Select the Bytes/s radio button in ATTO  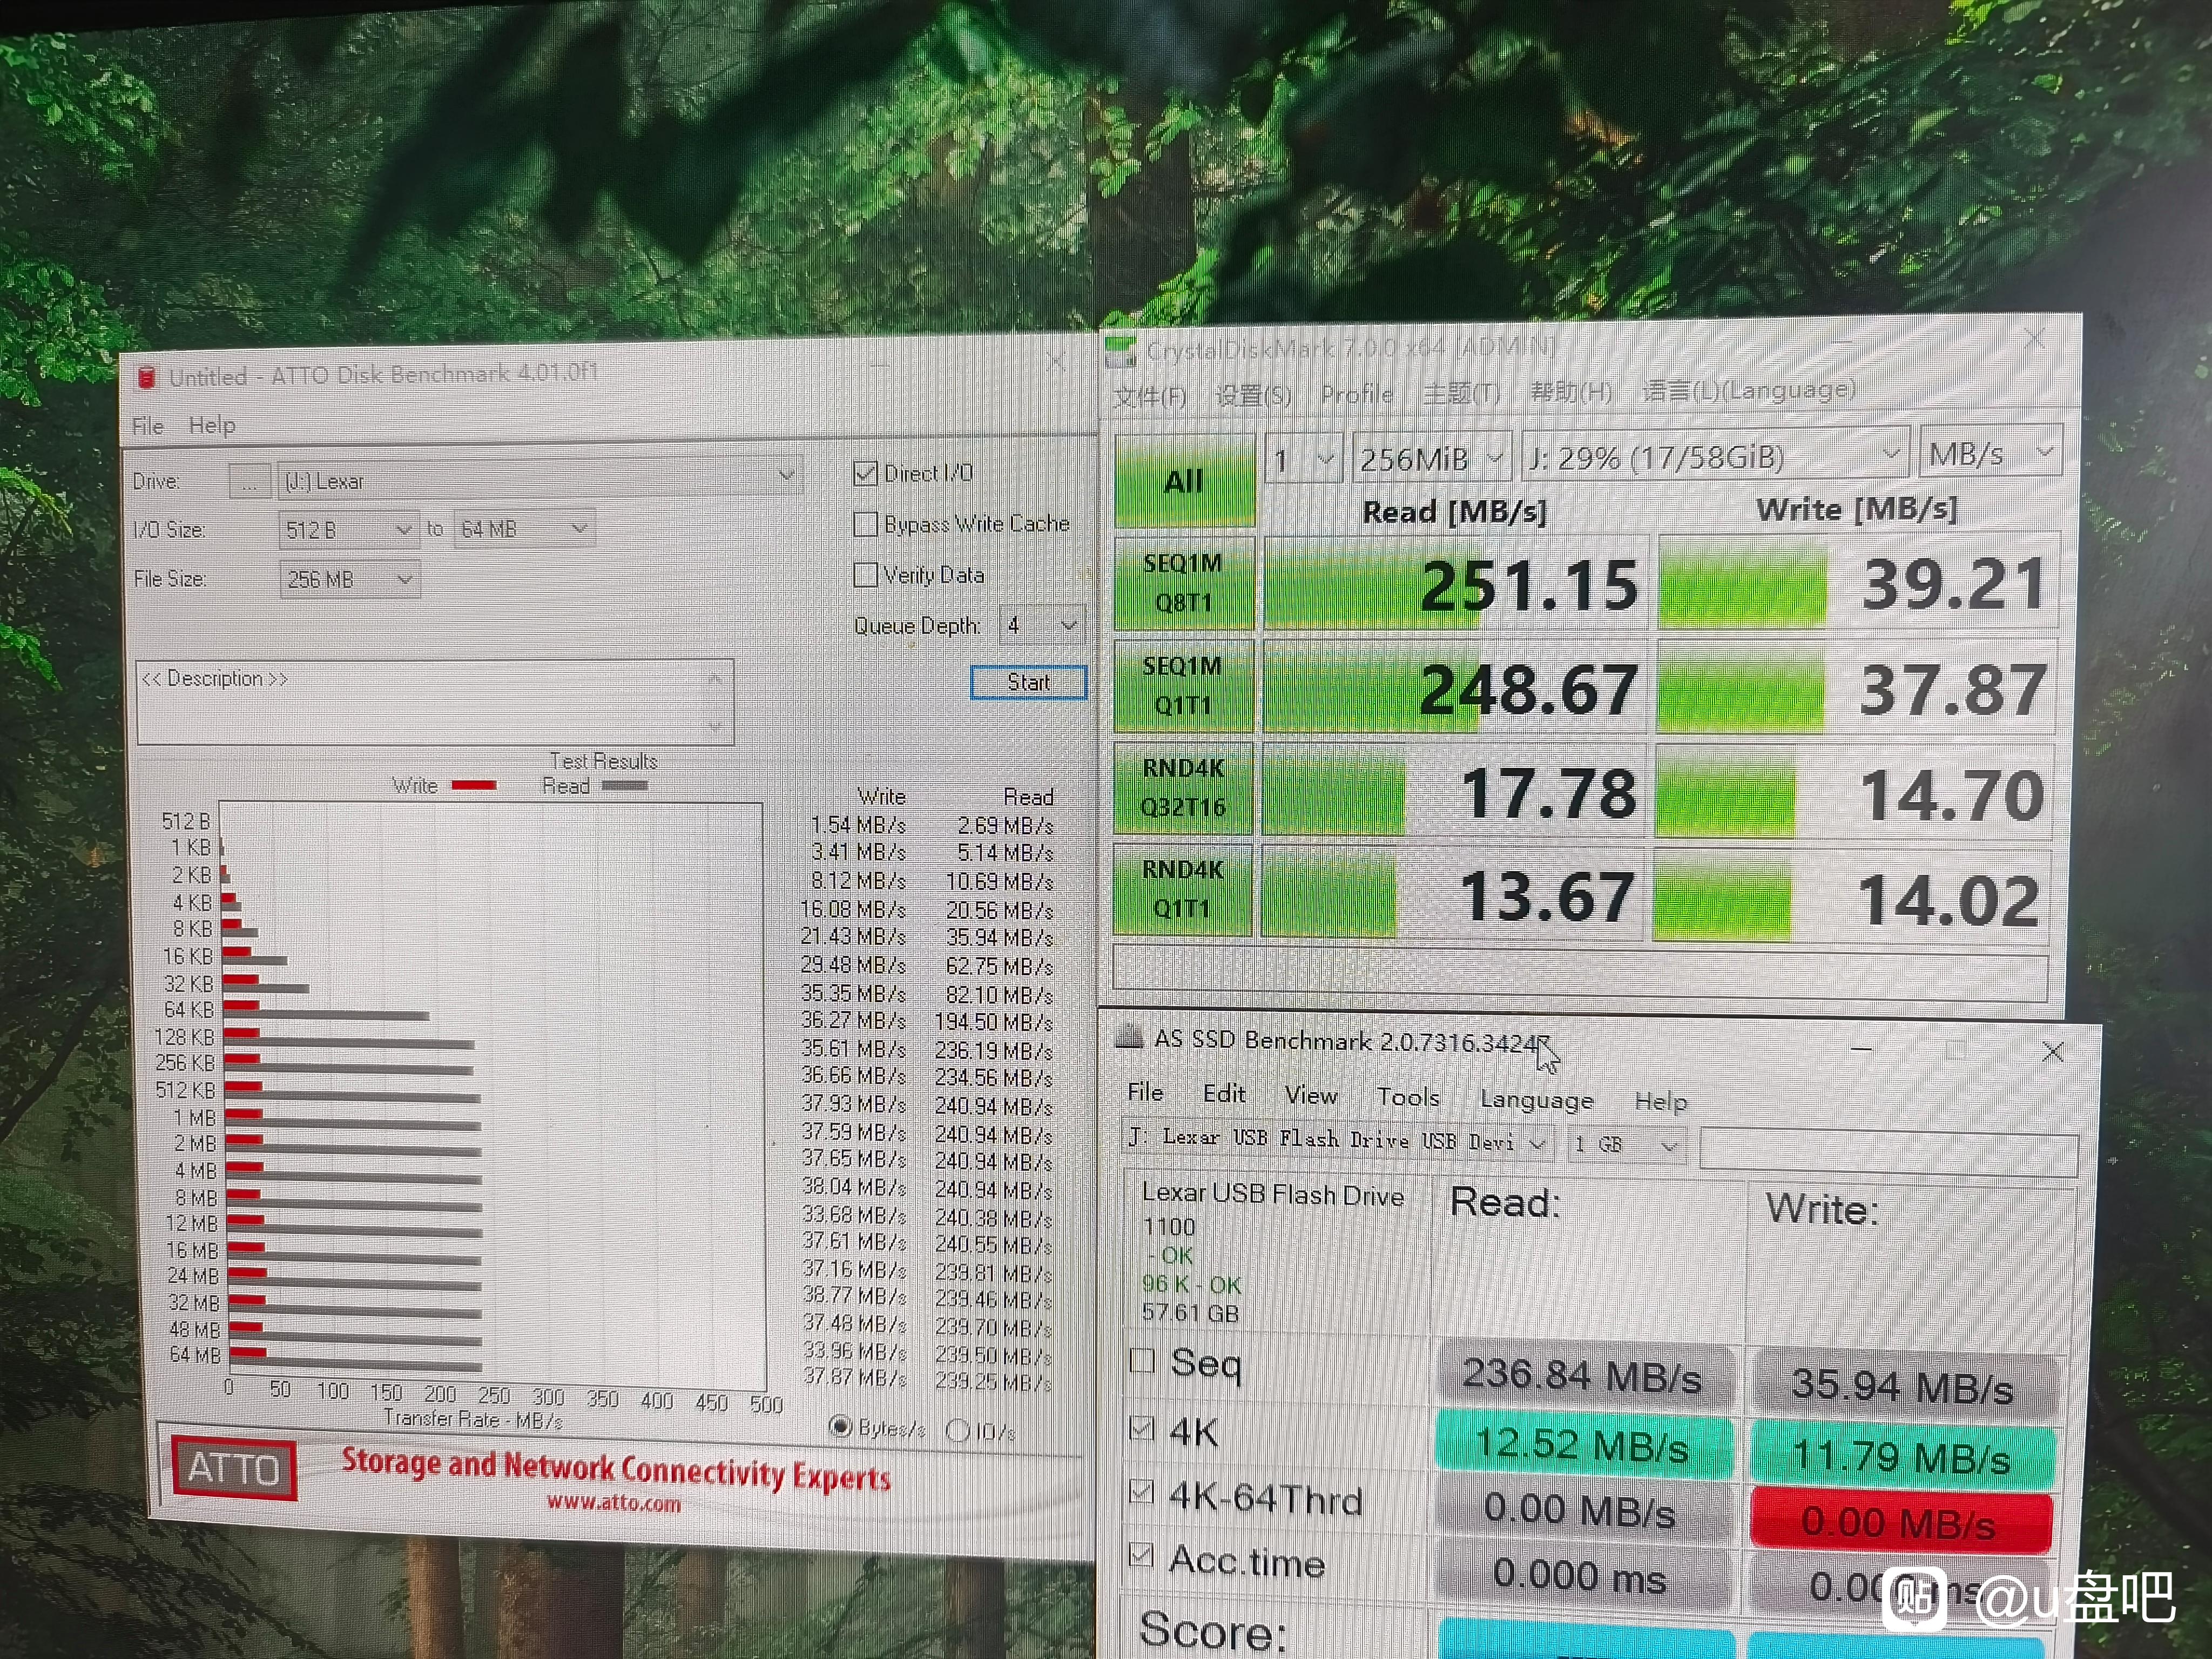(x=840, y=1427)
